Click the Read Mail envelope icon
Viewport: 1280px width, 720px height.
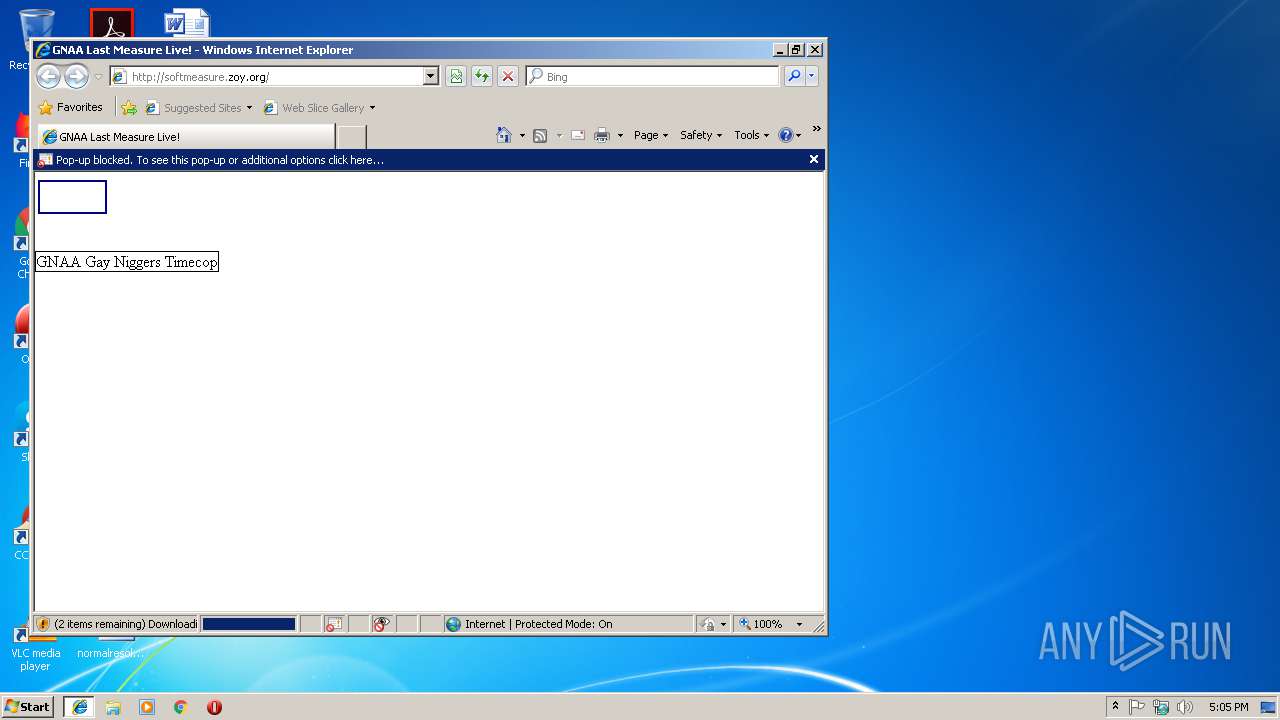(x=578, y=135)
